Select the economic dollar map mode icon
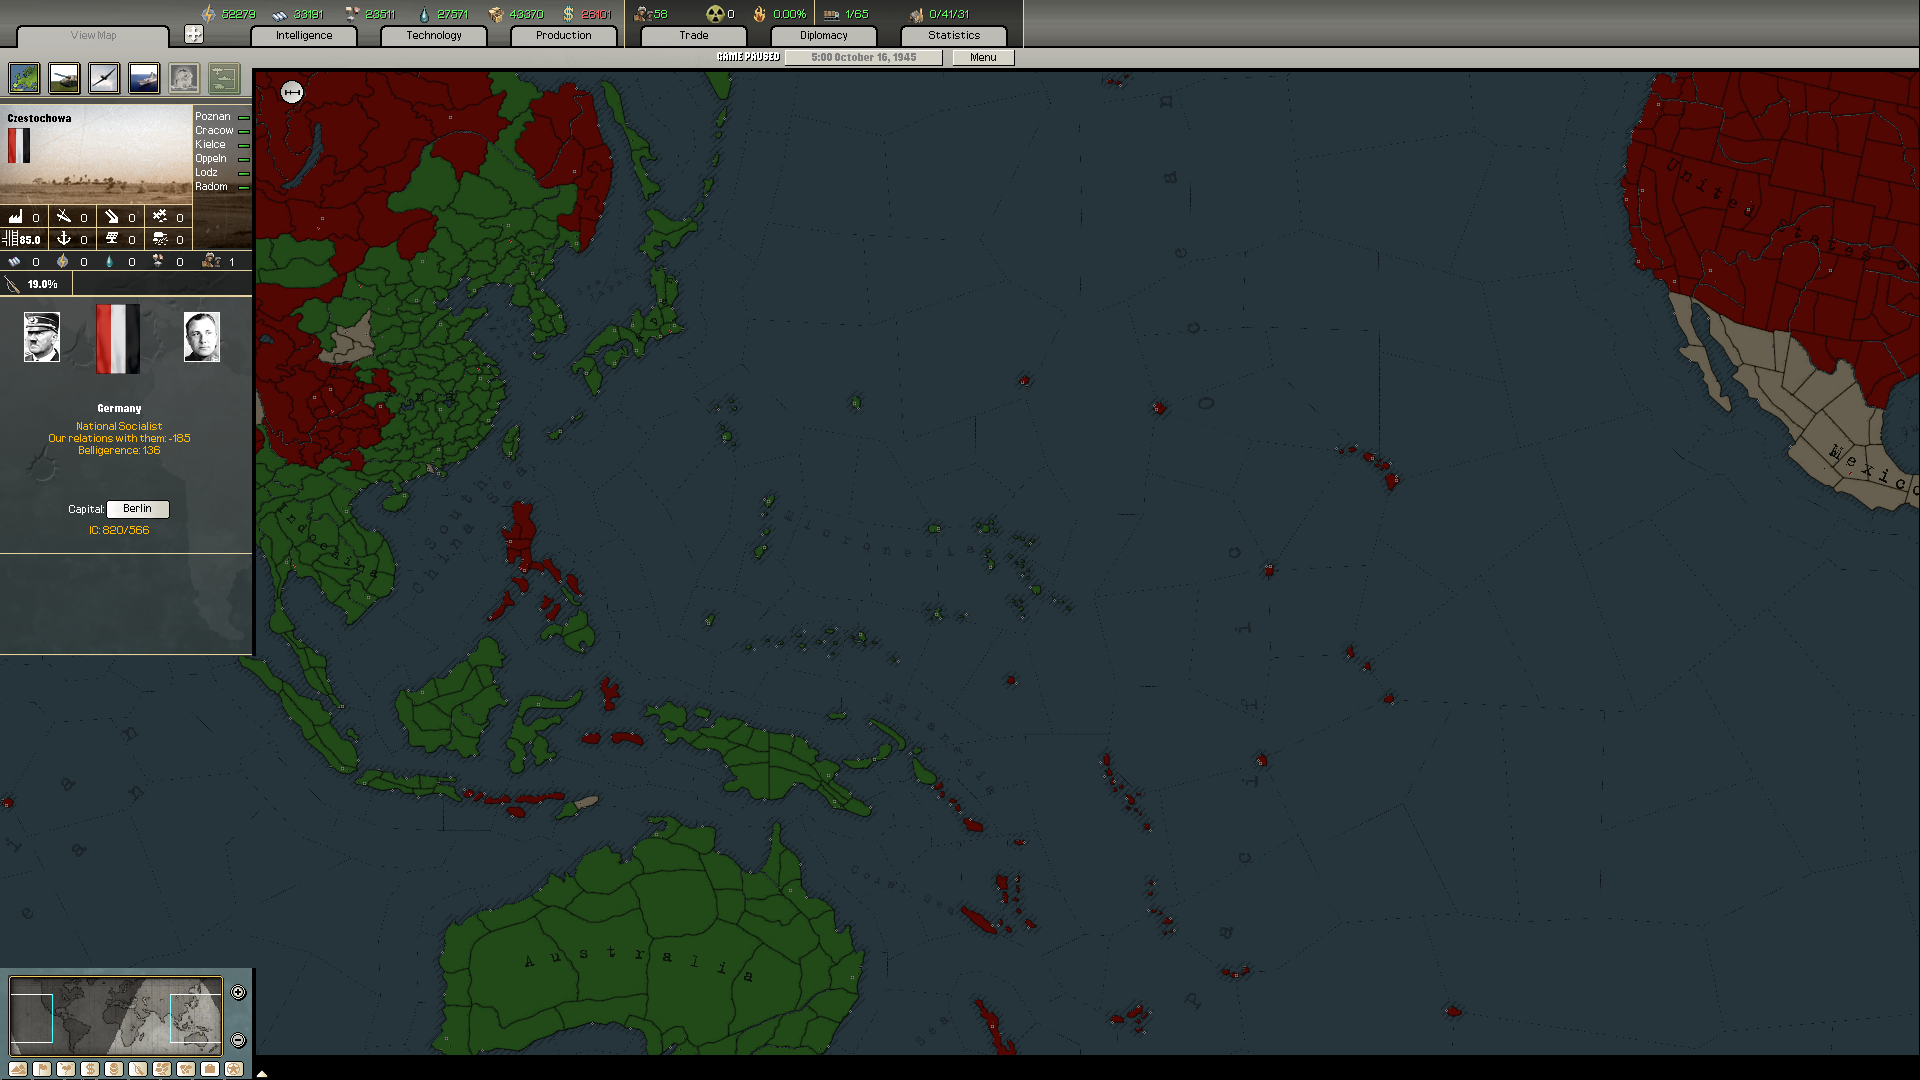The image size is (1920, 1080). tap(90, 1069)
